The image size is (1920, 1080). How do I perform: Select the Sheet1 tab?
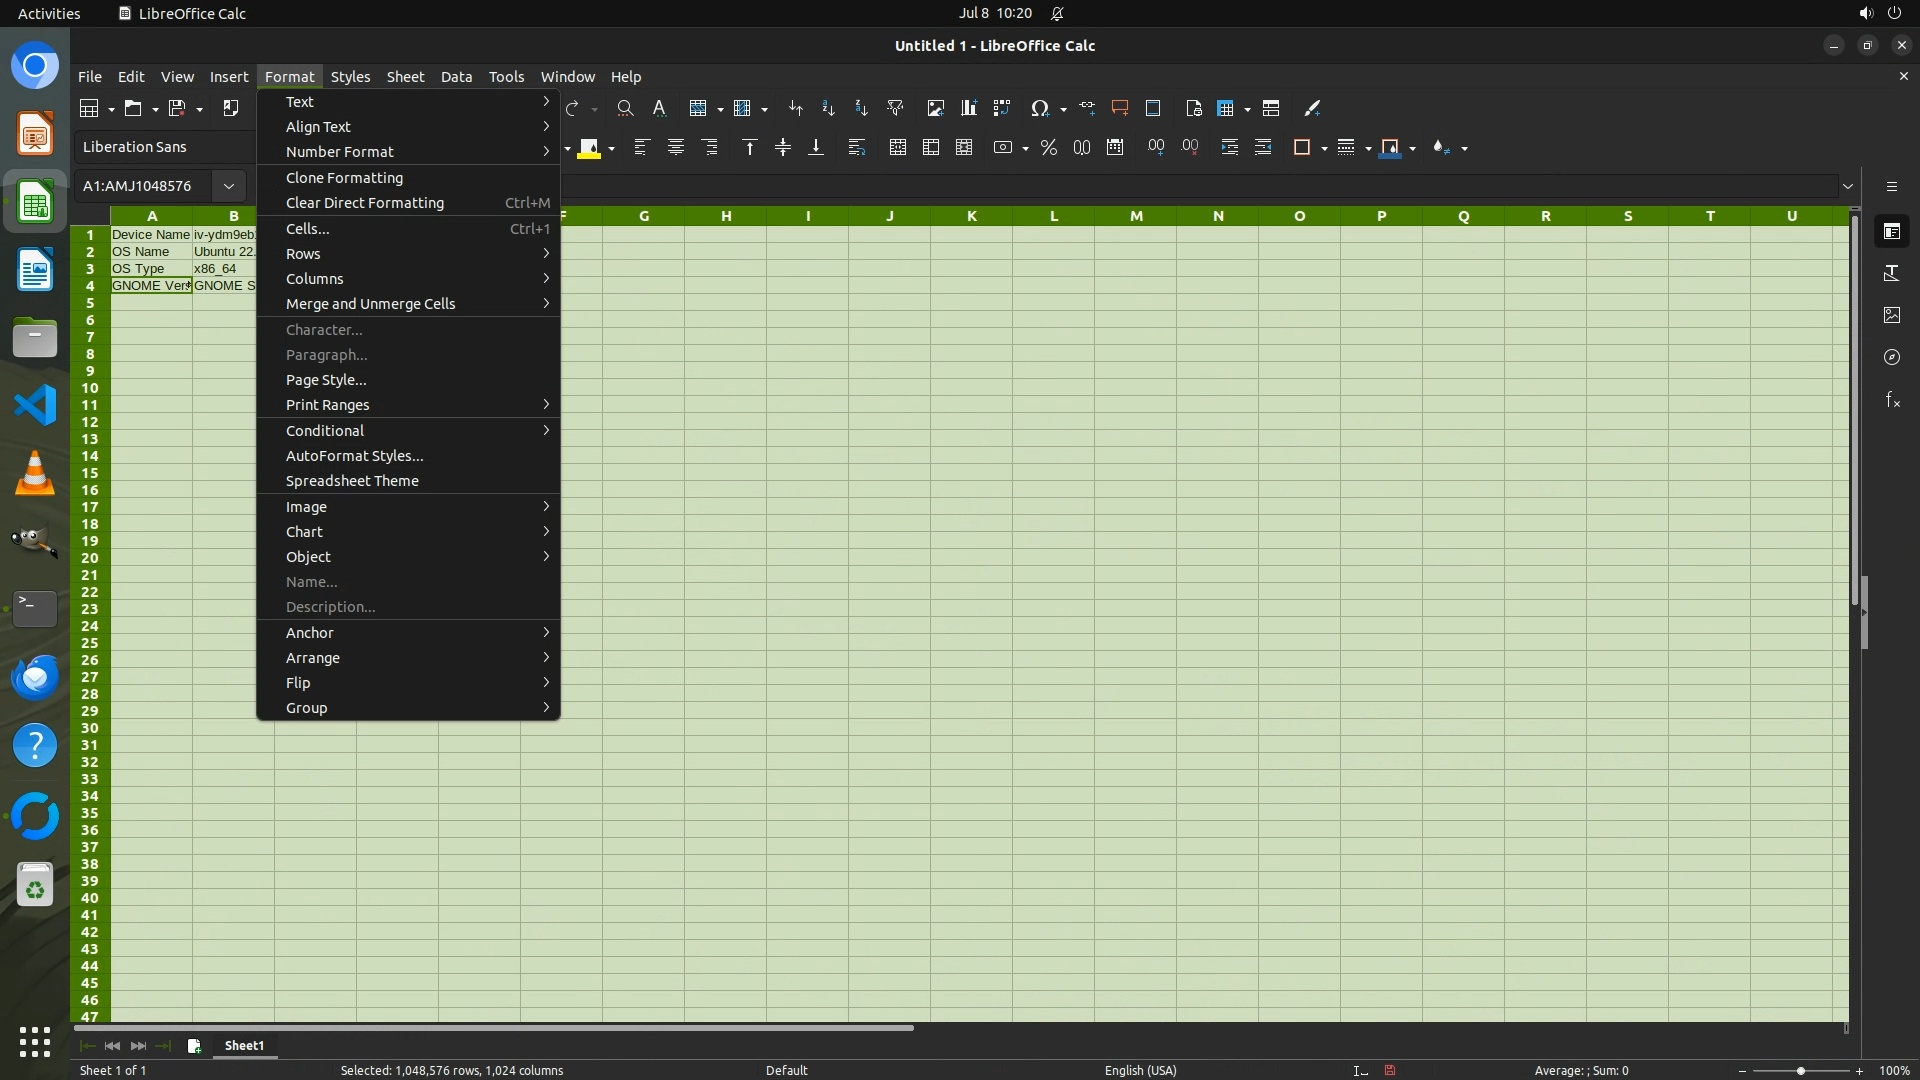tap(244, 1045)
